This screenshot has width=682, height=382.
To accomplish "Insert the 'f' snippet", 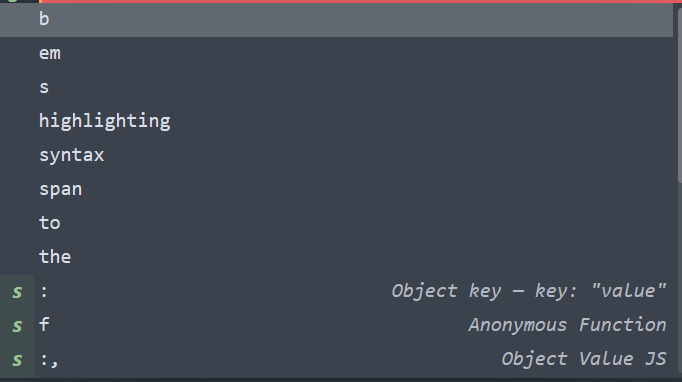I will pos(336,326).
